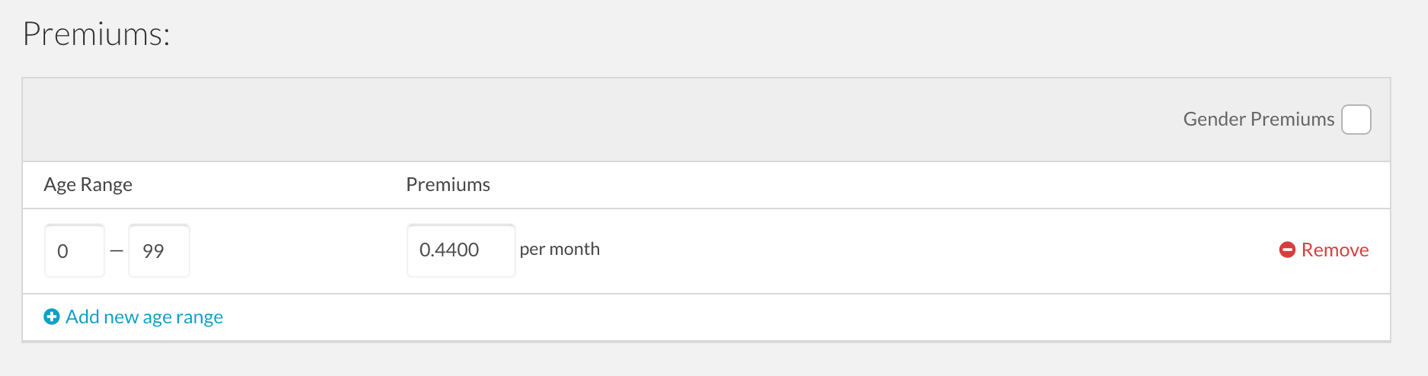Click the per month unit label
1428x376 pixels.
click(560, 249)
